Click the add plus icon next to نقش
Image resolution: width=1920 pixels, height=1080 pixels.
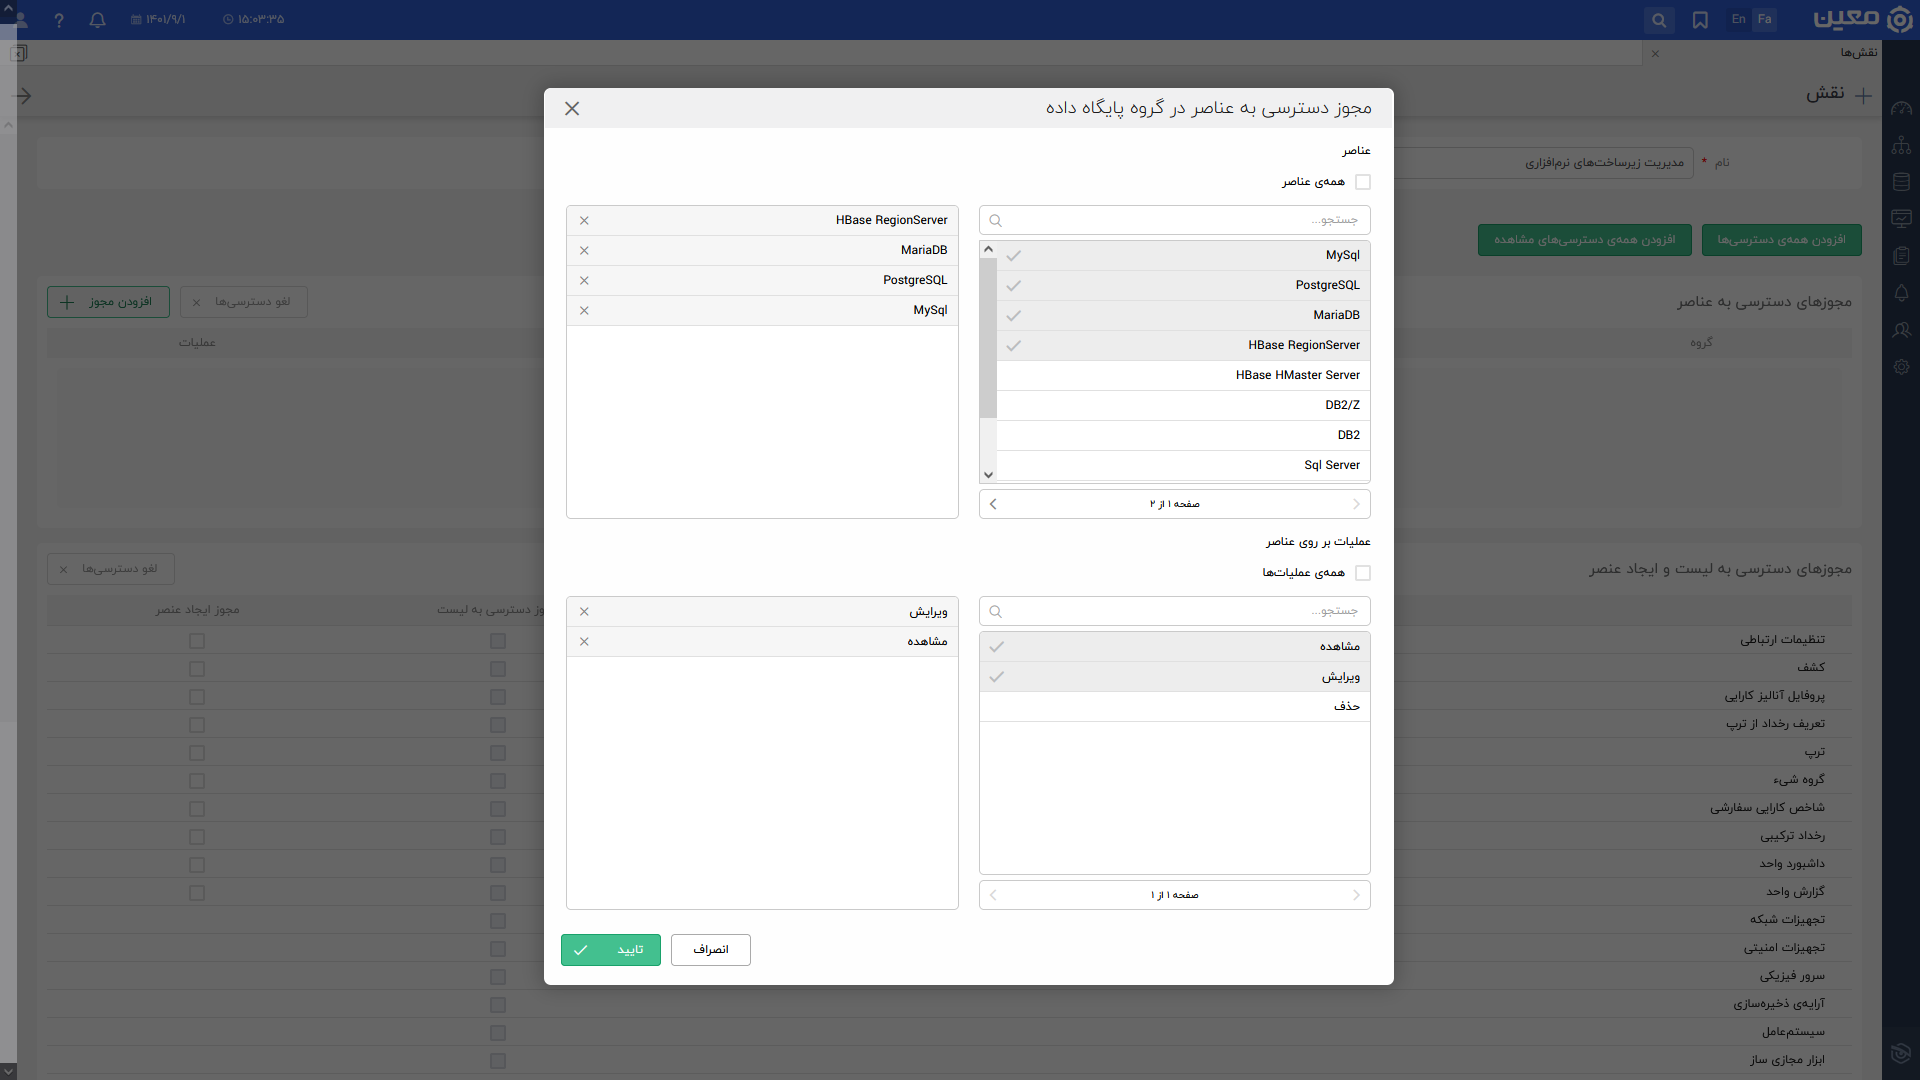click(x=1863, y=96)
